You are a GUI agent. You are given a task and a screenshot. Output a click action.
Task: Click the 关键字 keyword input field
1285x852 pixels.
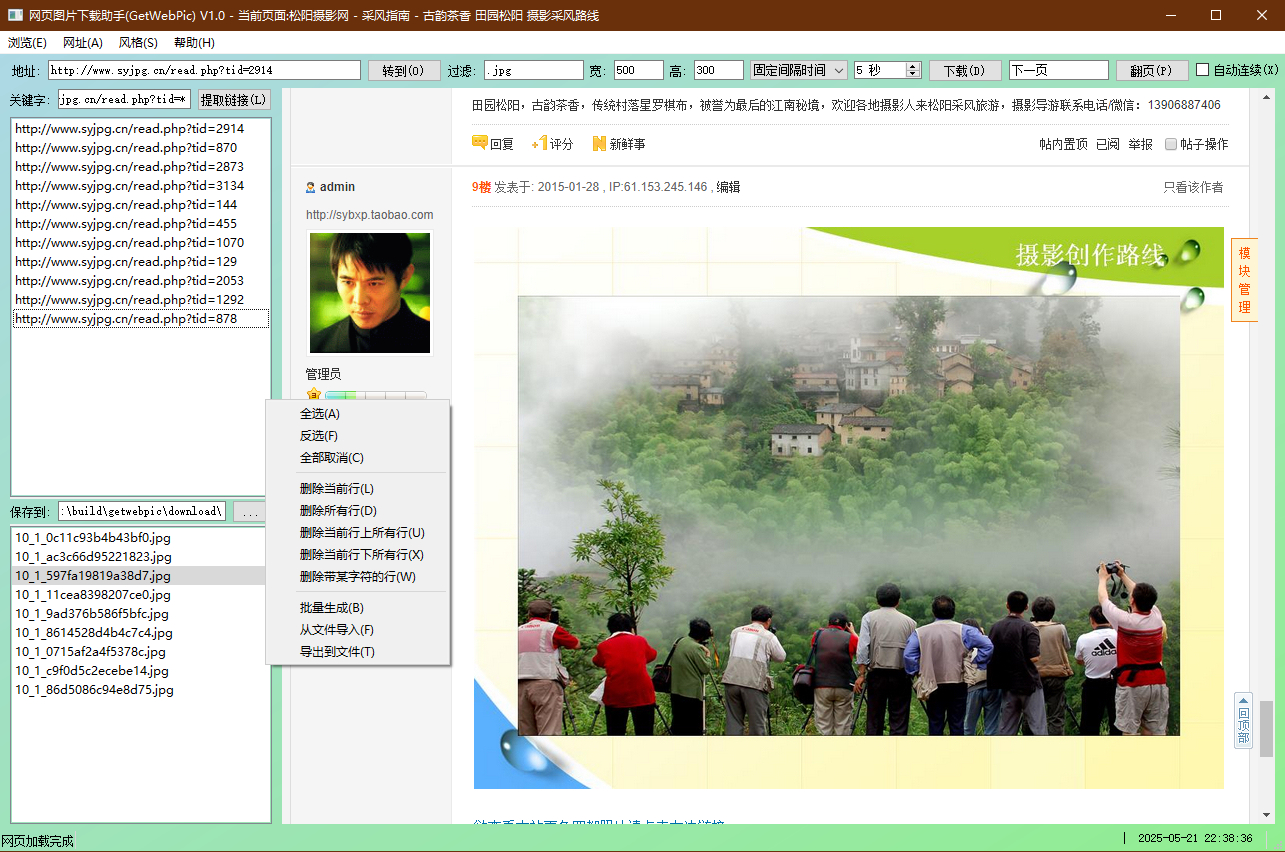point(124,99)
